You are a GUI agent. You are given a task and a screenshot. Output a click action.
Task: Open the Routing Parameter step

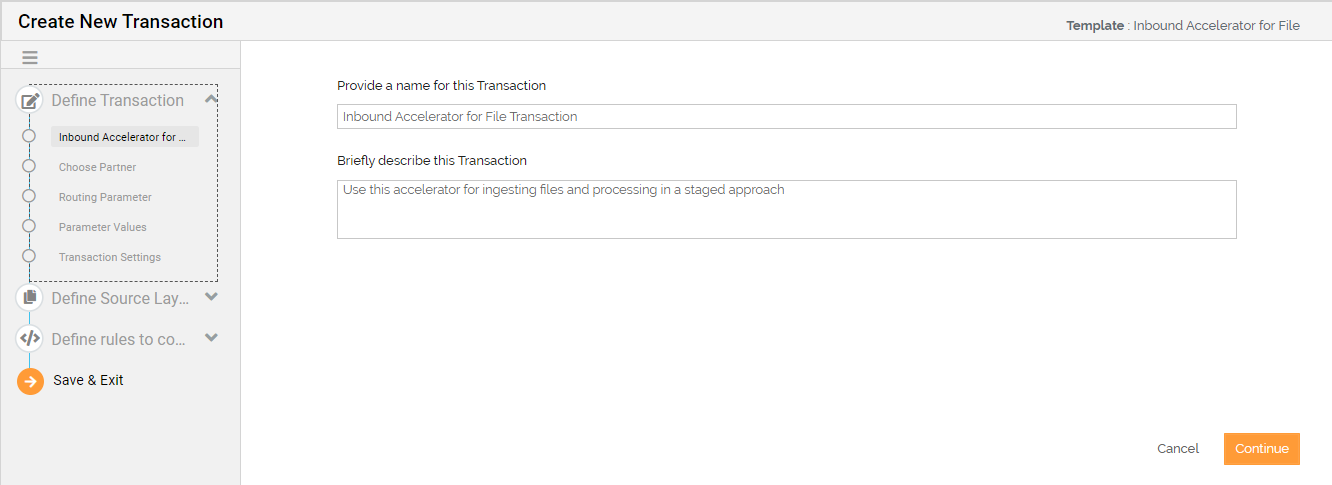(x=105, y=197)
